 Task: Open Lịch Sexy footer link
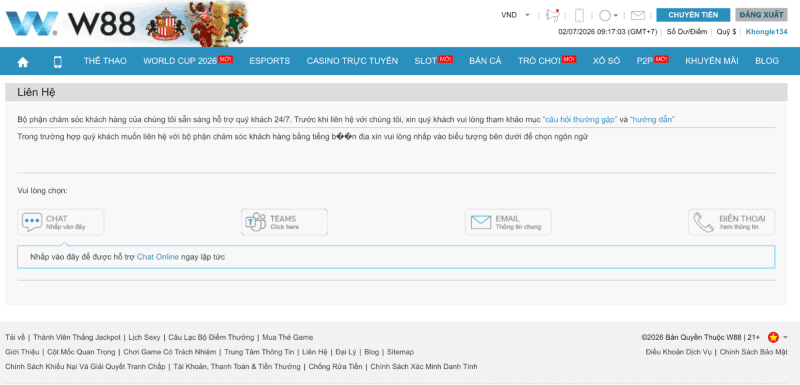click(144, 337)
